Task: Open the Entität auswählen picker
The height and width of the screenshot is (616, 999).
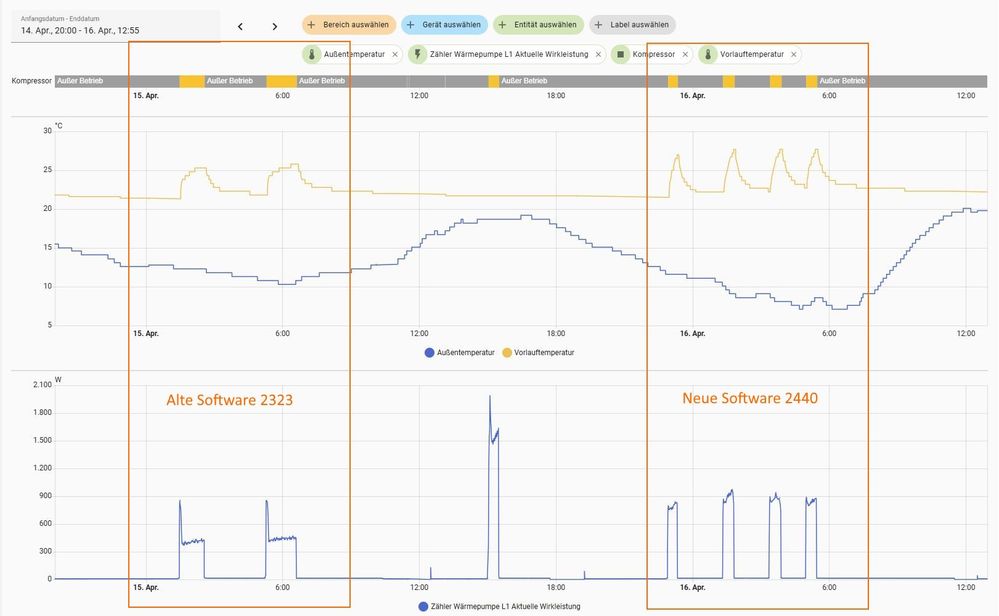Action: [539, 25]
